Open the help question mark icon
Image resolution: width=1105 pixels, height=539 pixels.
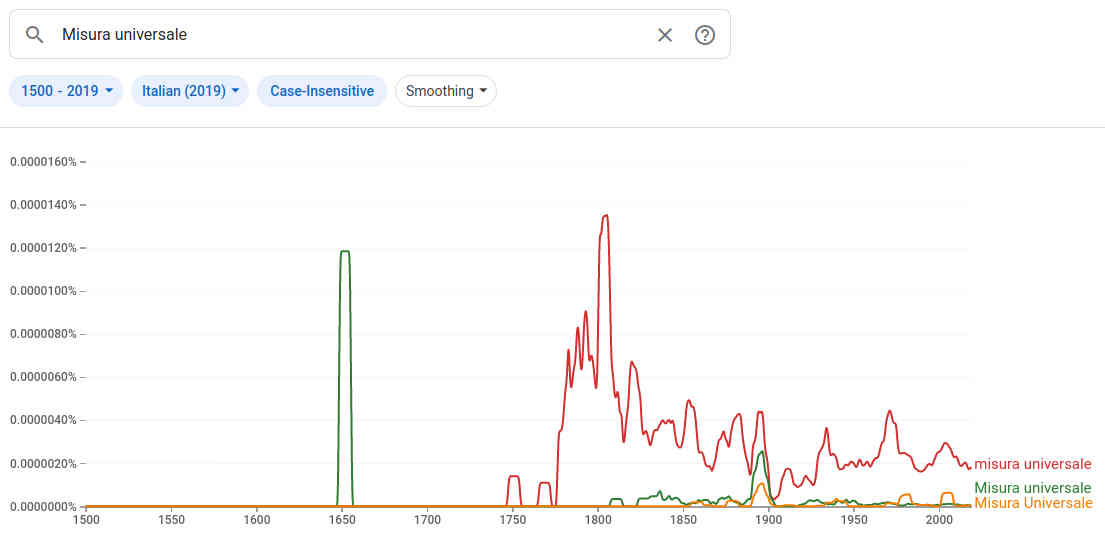(705, 35)
